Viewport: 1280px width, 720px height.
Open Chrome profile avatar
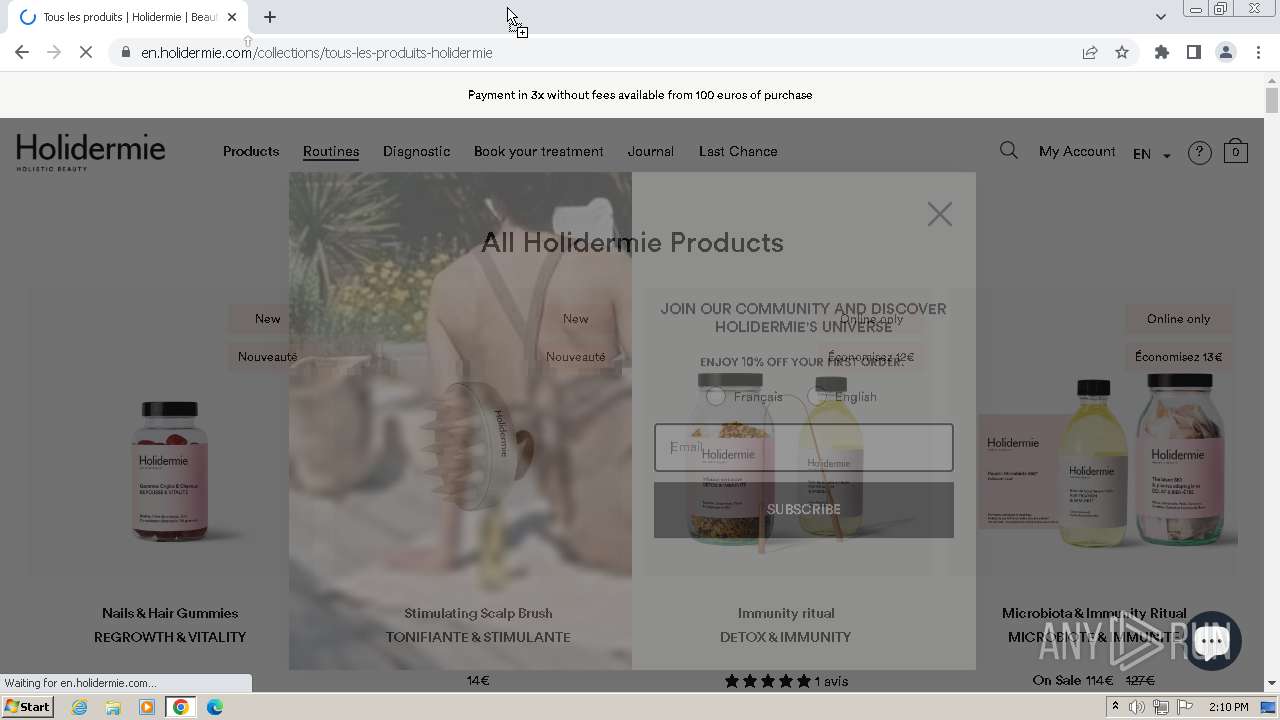click(x=1226, y=52)
